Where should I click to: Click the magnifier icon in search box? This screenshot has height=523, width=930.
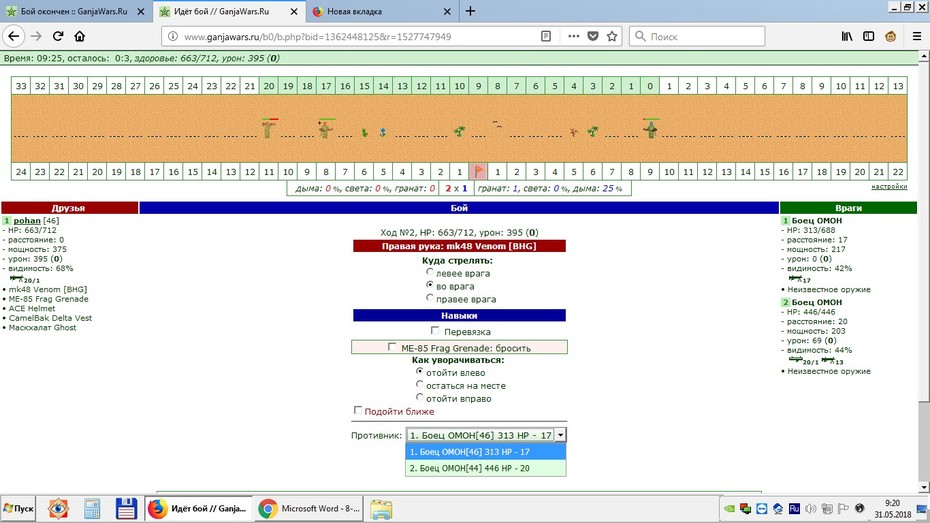pyautogui.click(x=641, y=36)
